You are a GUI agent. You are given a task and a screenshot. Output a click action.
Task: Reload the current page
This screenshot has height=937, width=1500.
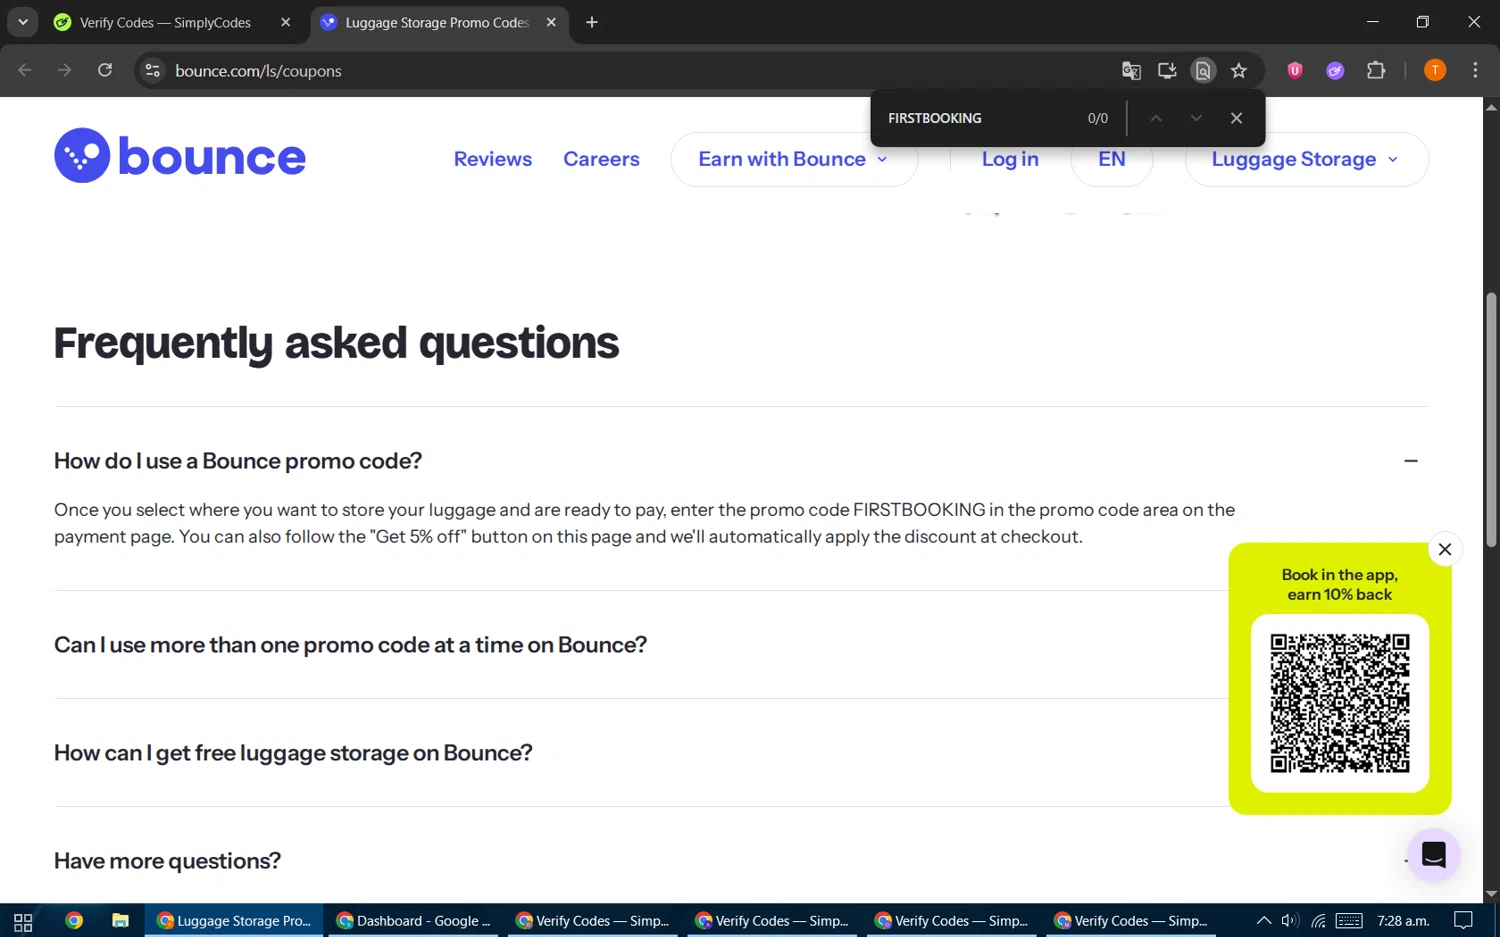[x=105, y=70]
